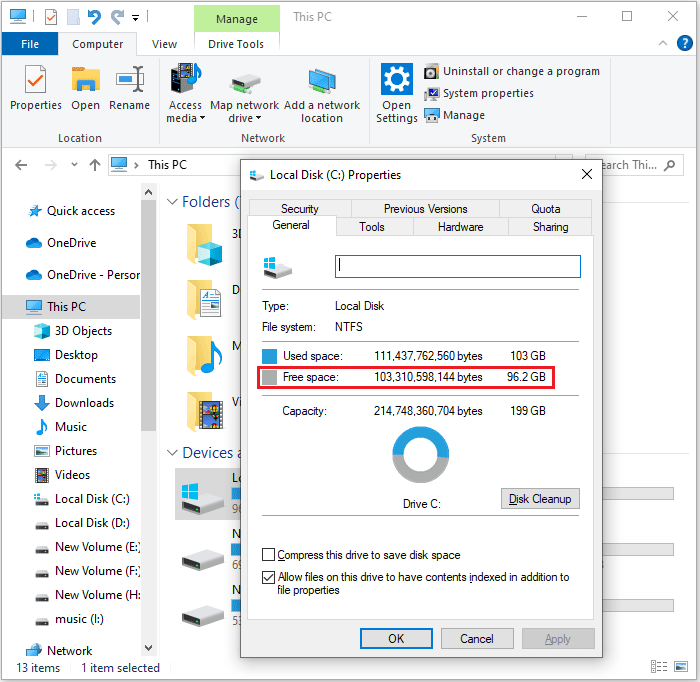The width and height of the screenshot is (700, 682).
Task: Click the Music folder icon in content pane
Action: tap(204, 355)
